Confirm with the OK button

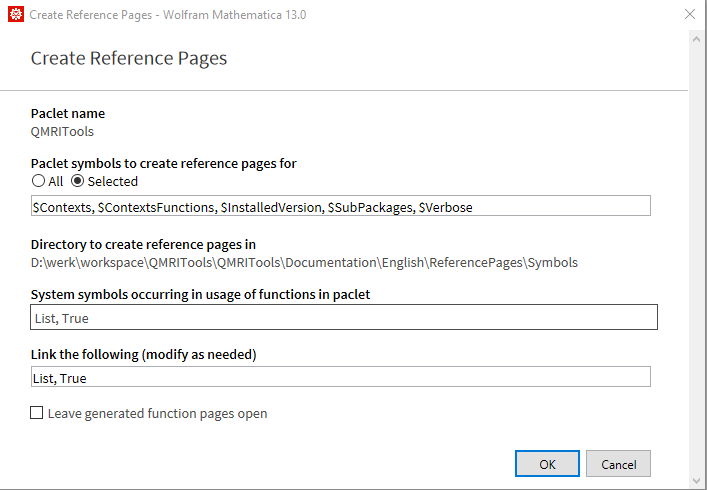coord(547,463)
